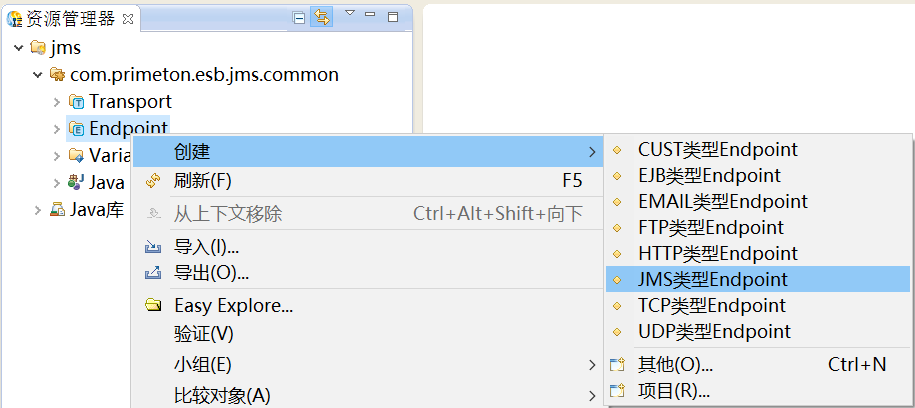Screen dimensions: 915x408
Task: Expand the Transport tree node
Action: pos(56,102)
